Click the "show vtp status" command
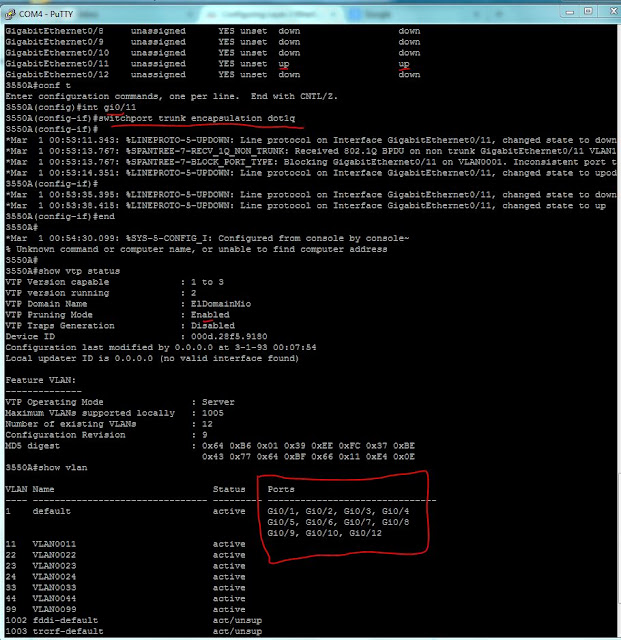The width and height of the screenshot is (621, 640). coord(79,271)
